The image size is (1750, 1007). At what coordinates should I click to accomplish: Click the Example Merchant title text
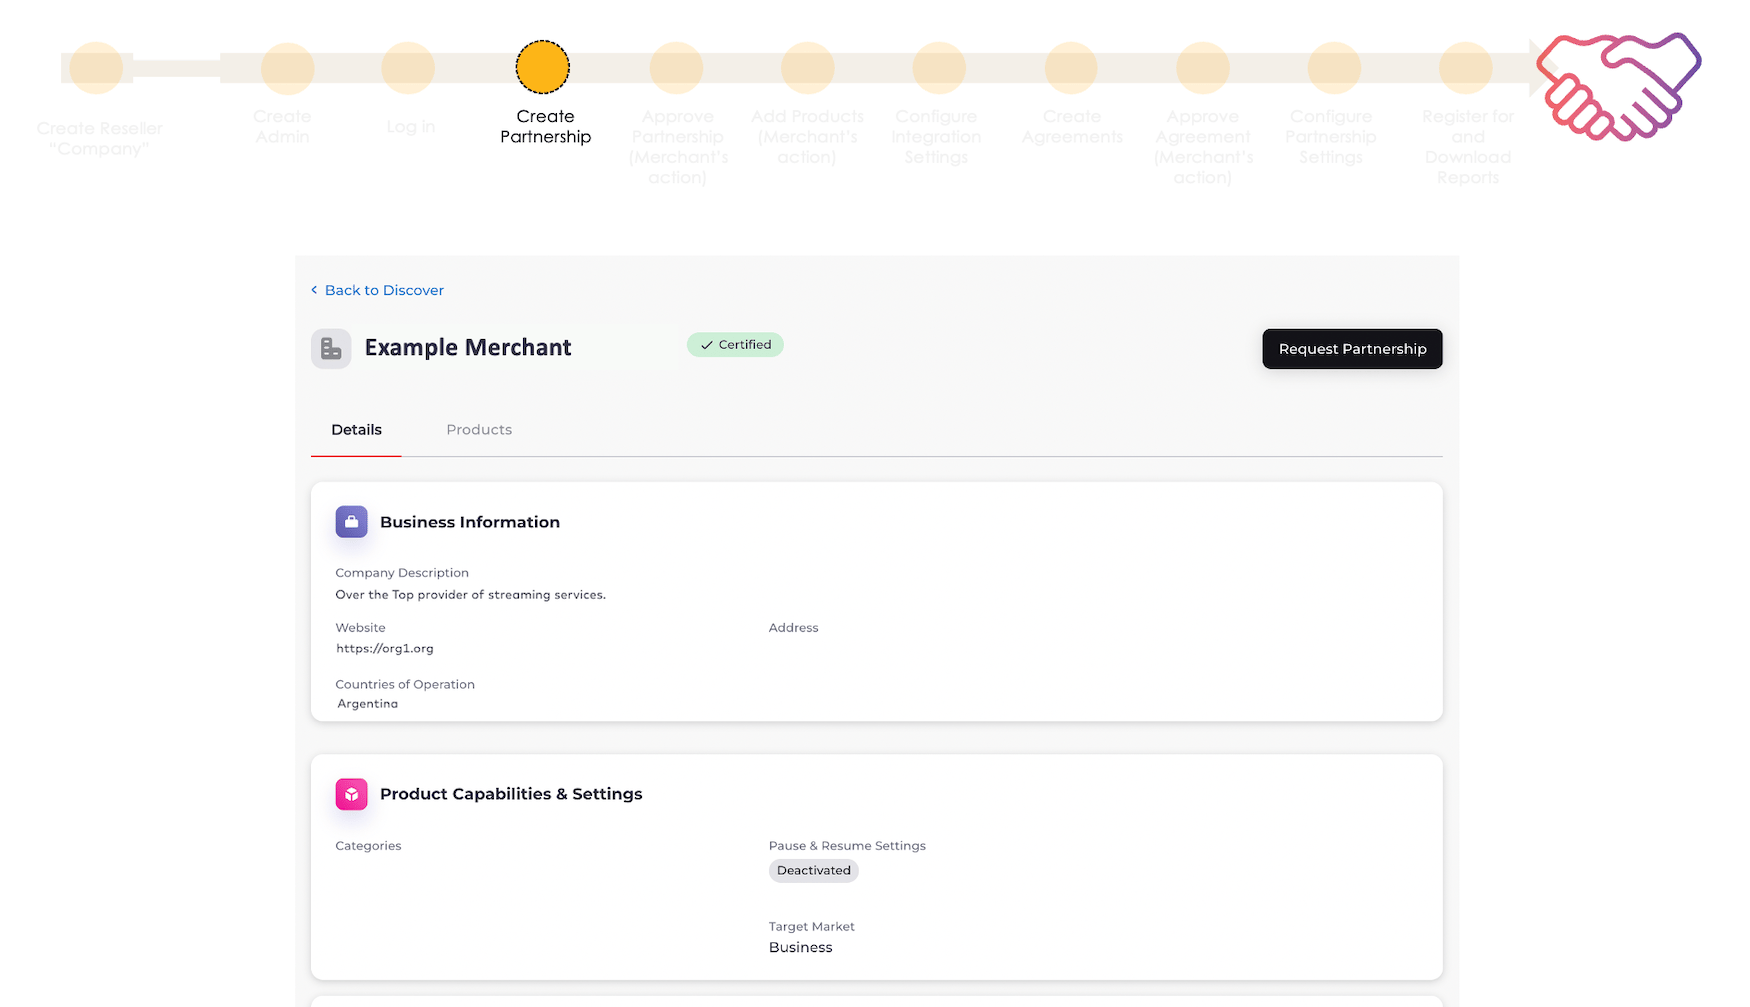coord(468,348)
